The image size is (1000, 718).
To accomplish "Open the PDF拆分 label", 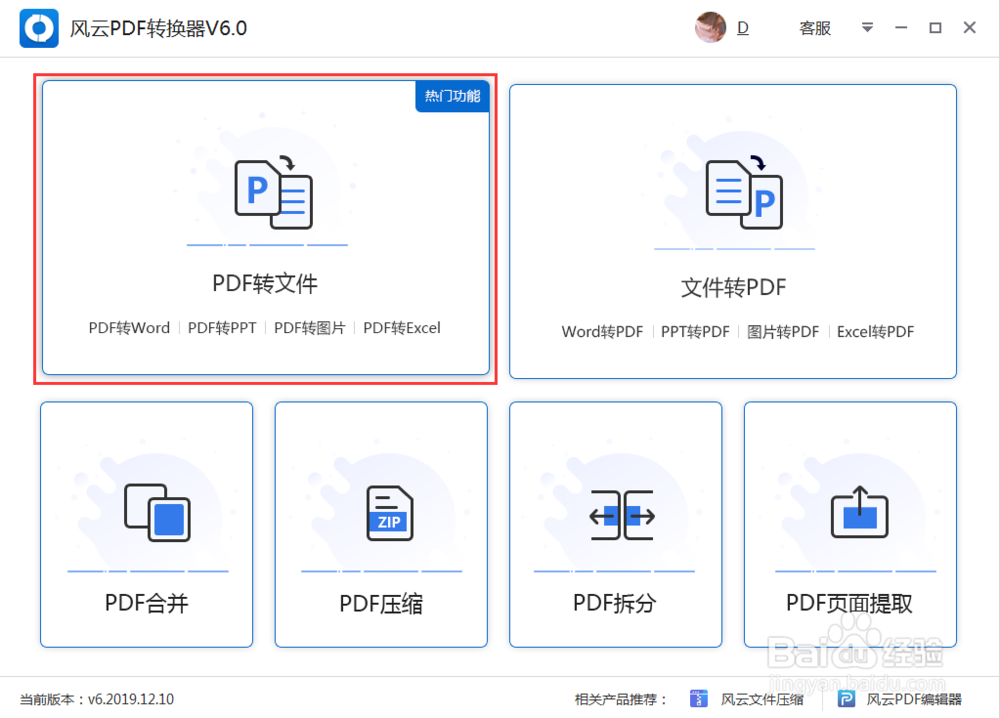I will pyautogui.click(x=615, y=603).
